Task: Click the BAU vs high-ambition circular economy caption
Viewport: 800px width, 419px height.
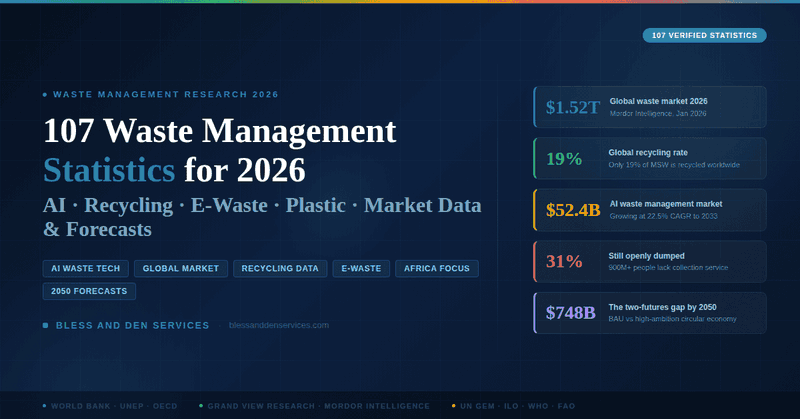Action: 672,319
